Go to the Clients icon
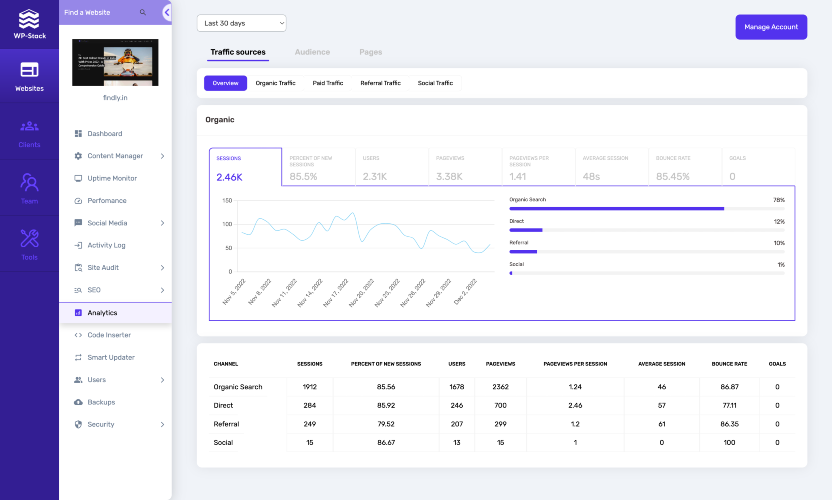The image size is (832, 500). pyautogui.click(x=29, y=126)
